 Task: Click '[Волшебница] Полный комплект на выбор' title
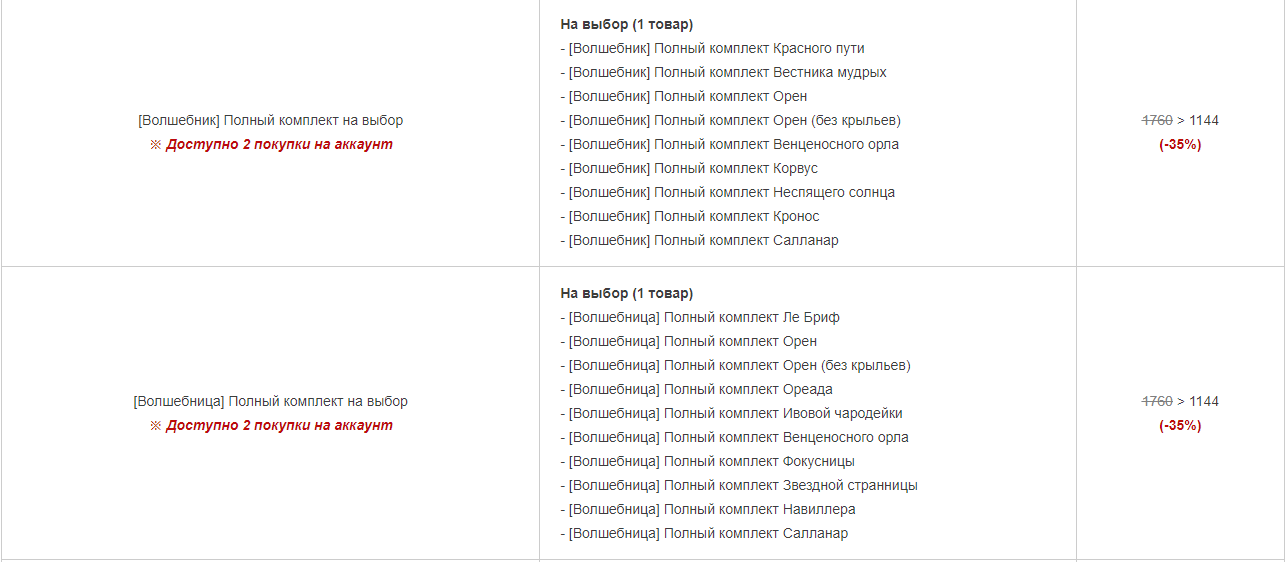(270, 401)
